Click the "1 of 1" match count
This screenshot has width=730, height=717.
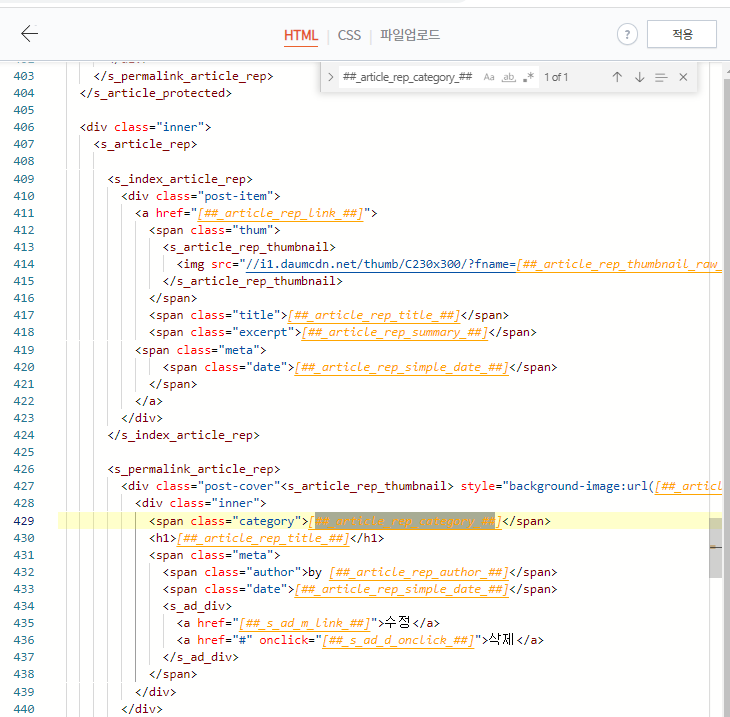click(x=556, y=77)
